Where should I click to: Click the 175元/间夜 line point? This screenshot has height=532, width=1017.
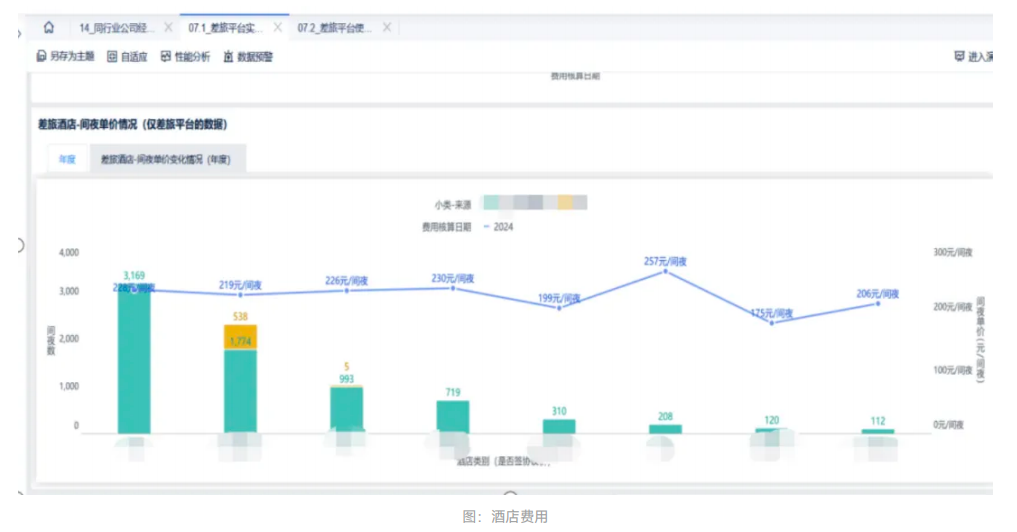coord(771,323)
